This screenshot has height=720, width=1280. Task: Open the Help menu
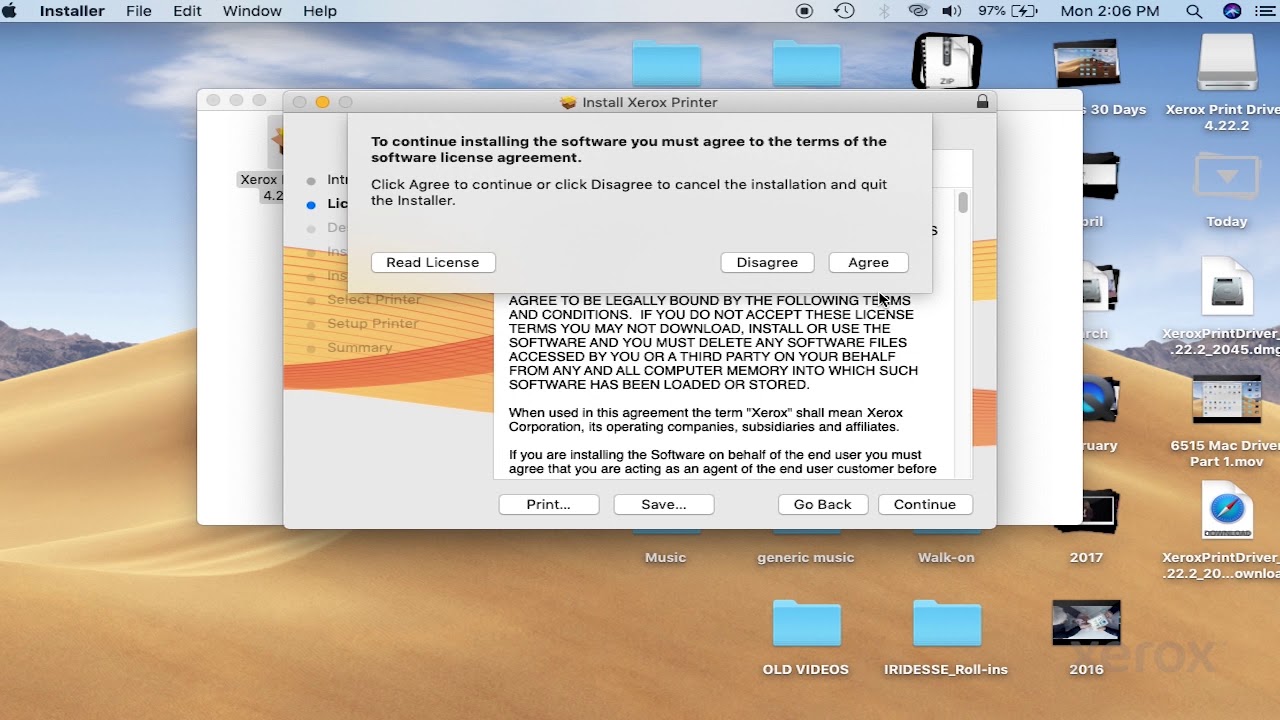(320, 11)
